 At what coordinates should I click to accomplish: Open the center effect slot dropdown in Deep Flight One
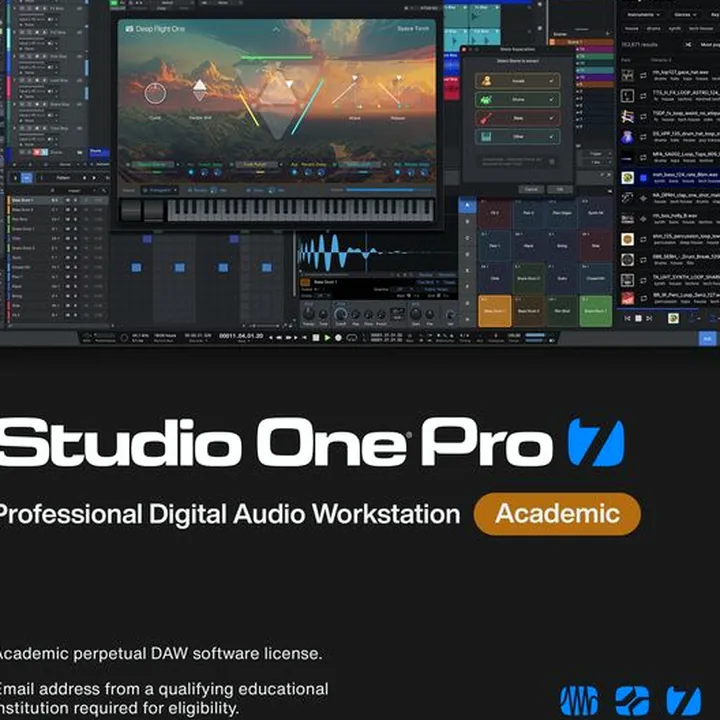pyautogui.click(x=259, y=164)
